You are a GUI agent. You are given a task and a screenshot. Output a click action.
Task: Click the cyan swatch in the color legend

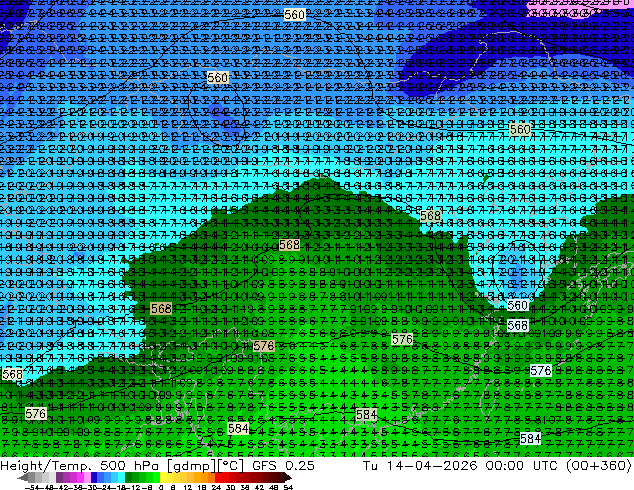click(121, 477)
